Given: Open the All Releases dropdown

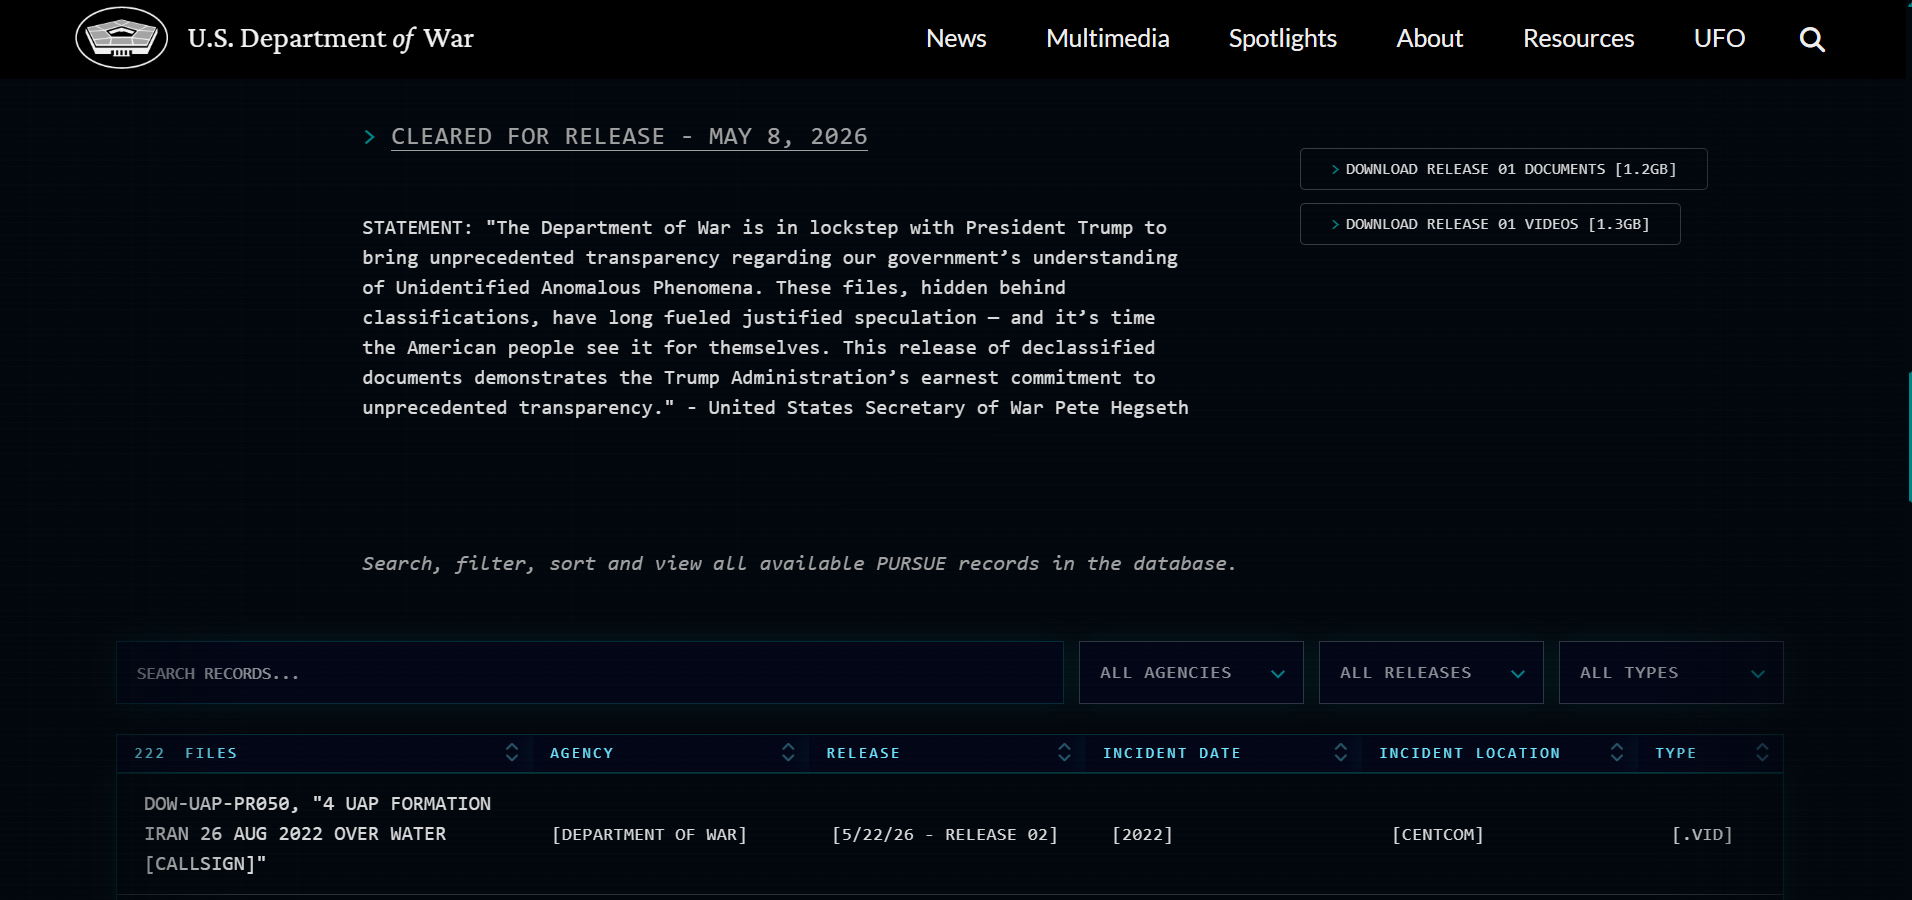Looking at the screenshot, I should 1431,673.
